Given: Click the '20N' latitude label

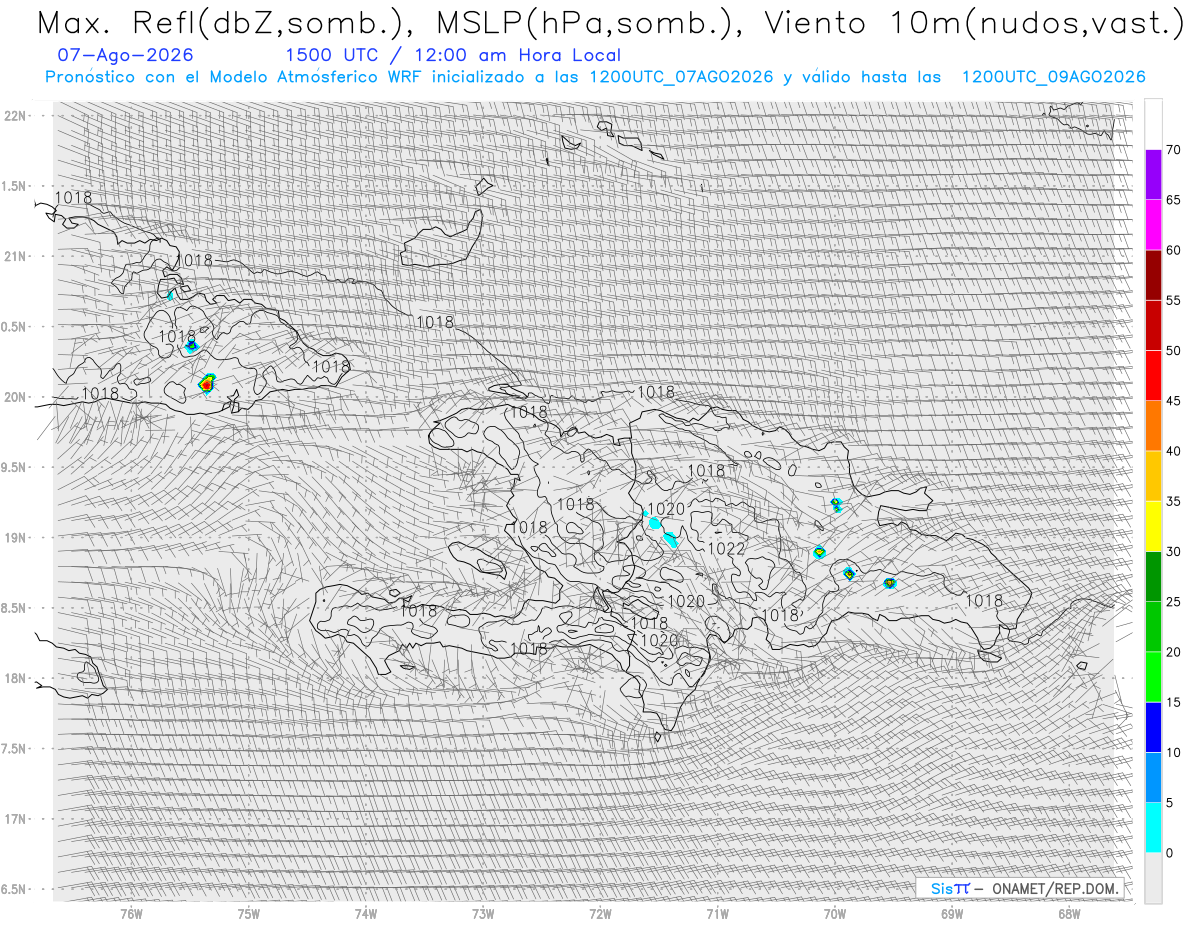Looking at the screenshot, I should 14,397.
